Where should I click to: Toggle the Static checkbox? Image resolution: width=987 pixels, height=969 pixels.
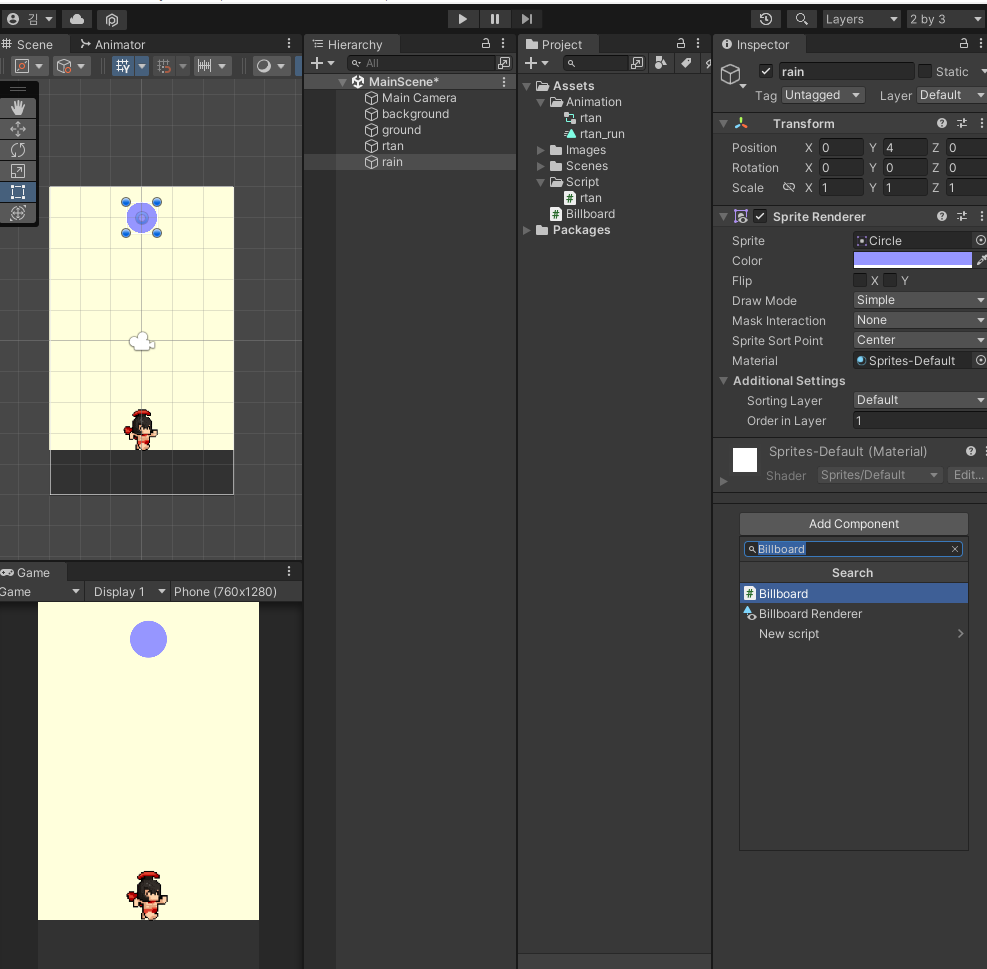pyautogui.click(x=925, y=71)
